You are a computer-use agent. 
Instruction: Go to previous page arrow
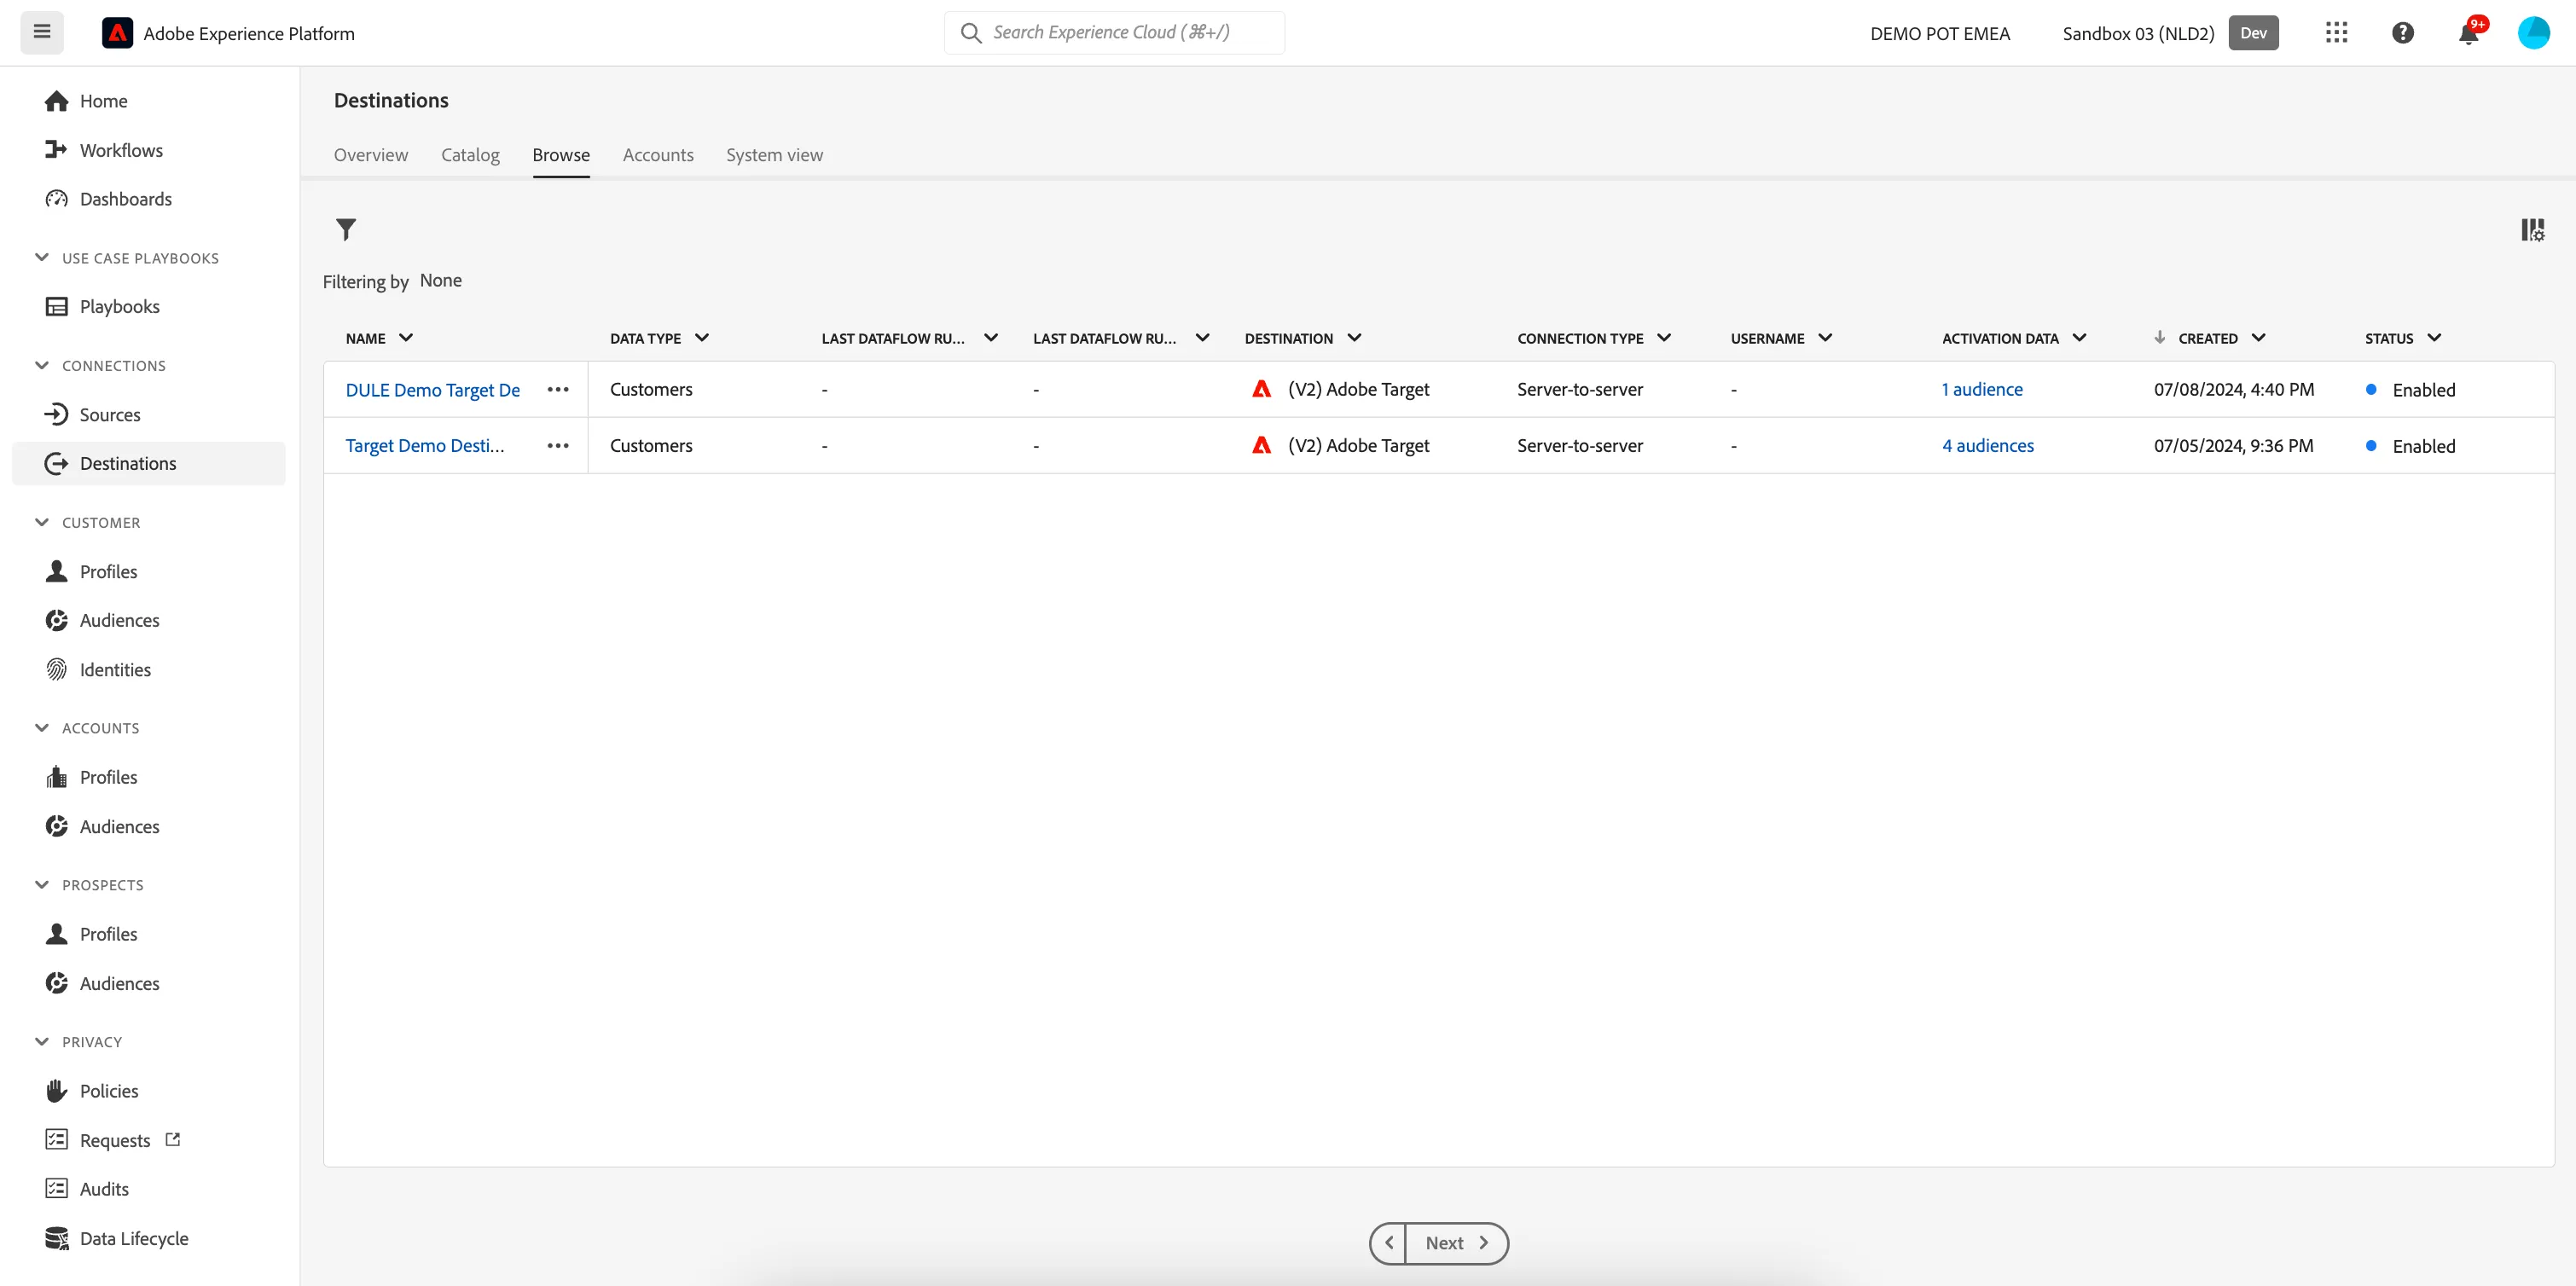[x=1388, y=1243]
